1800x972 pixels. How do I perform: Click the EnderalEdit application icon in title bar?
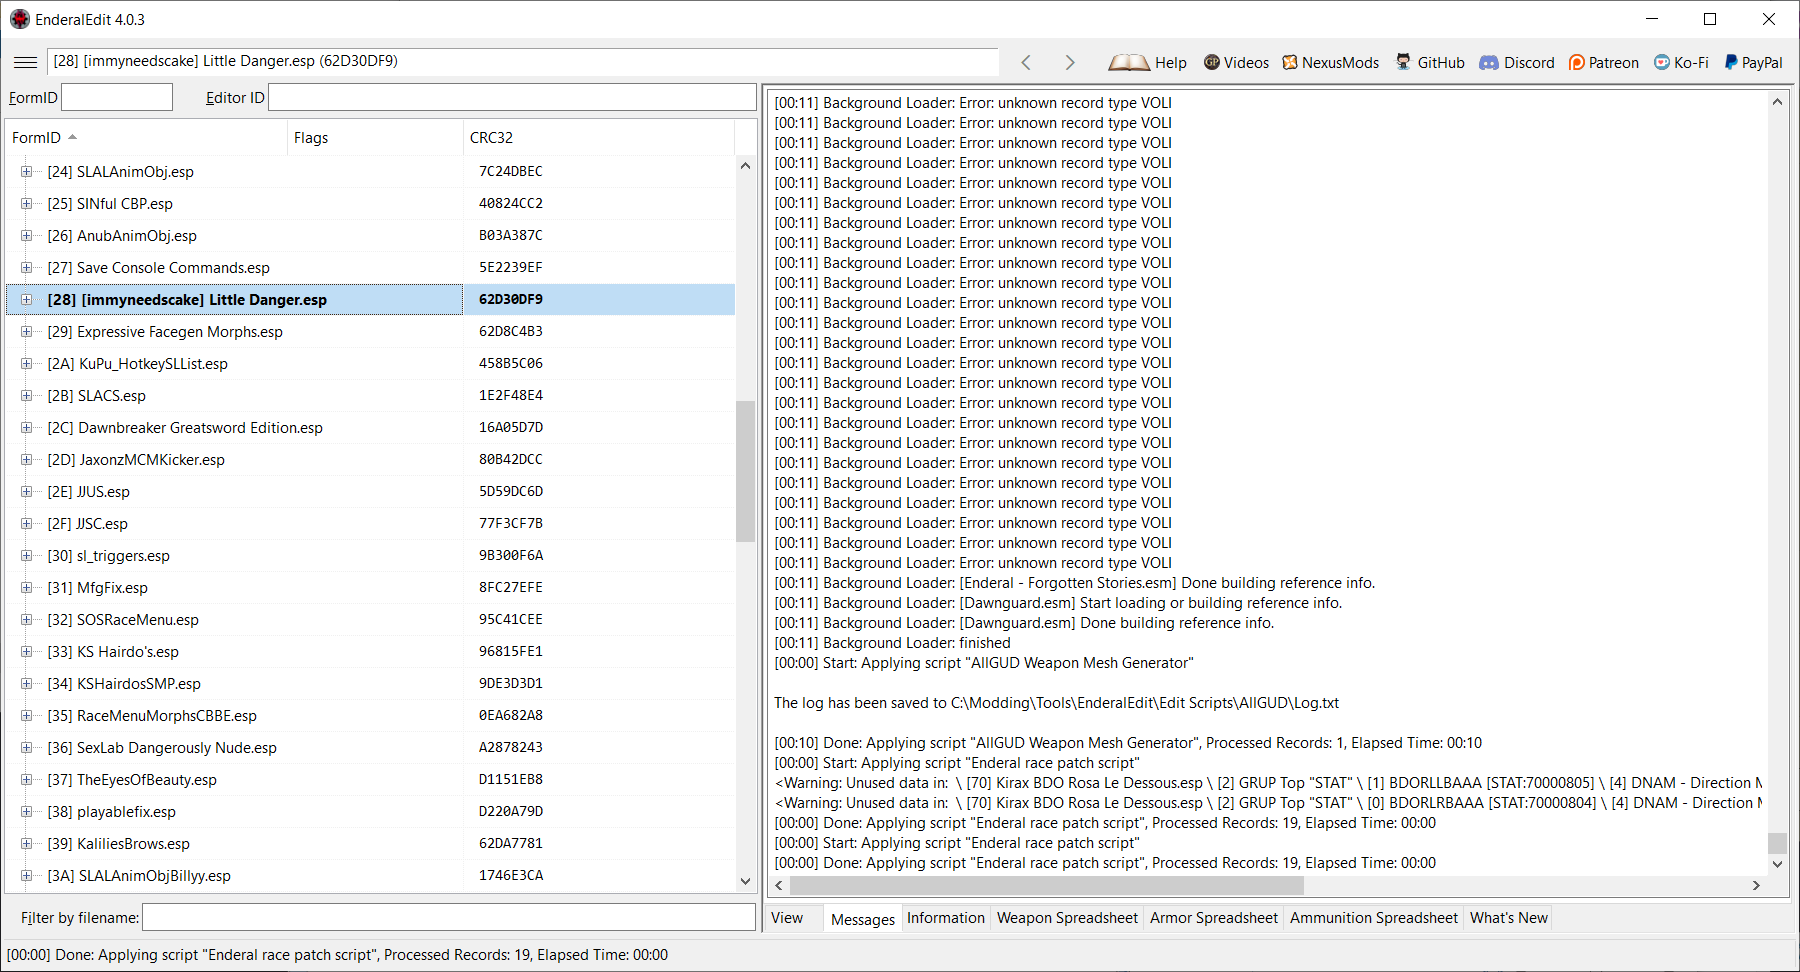click(20, 19)
